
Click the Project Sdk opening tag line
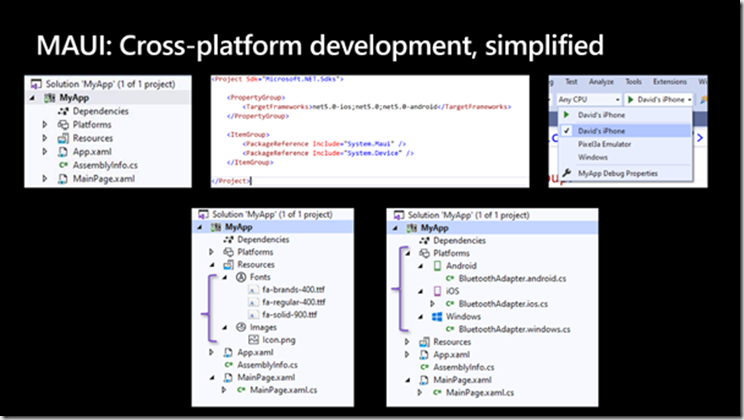pos(277,79)
